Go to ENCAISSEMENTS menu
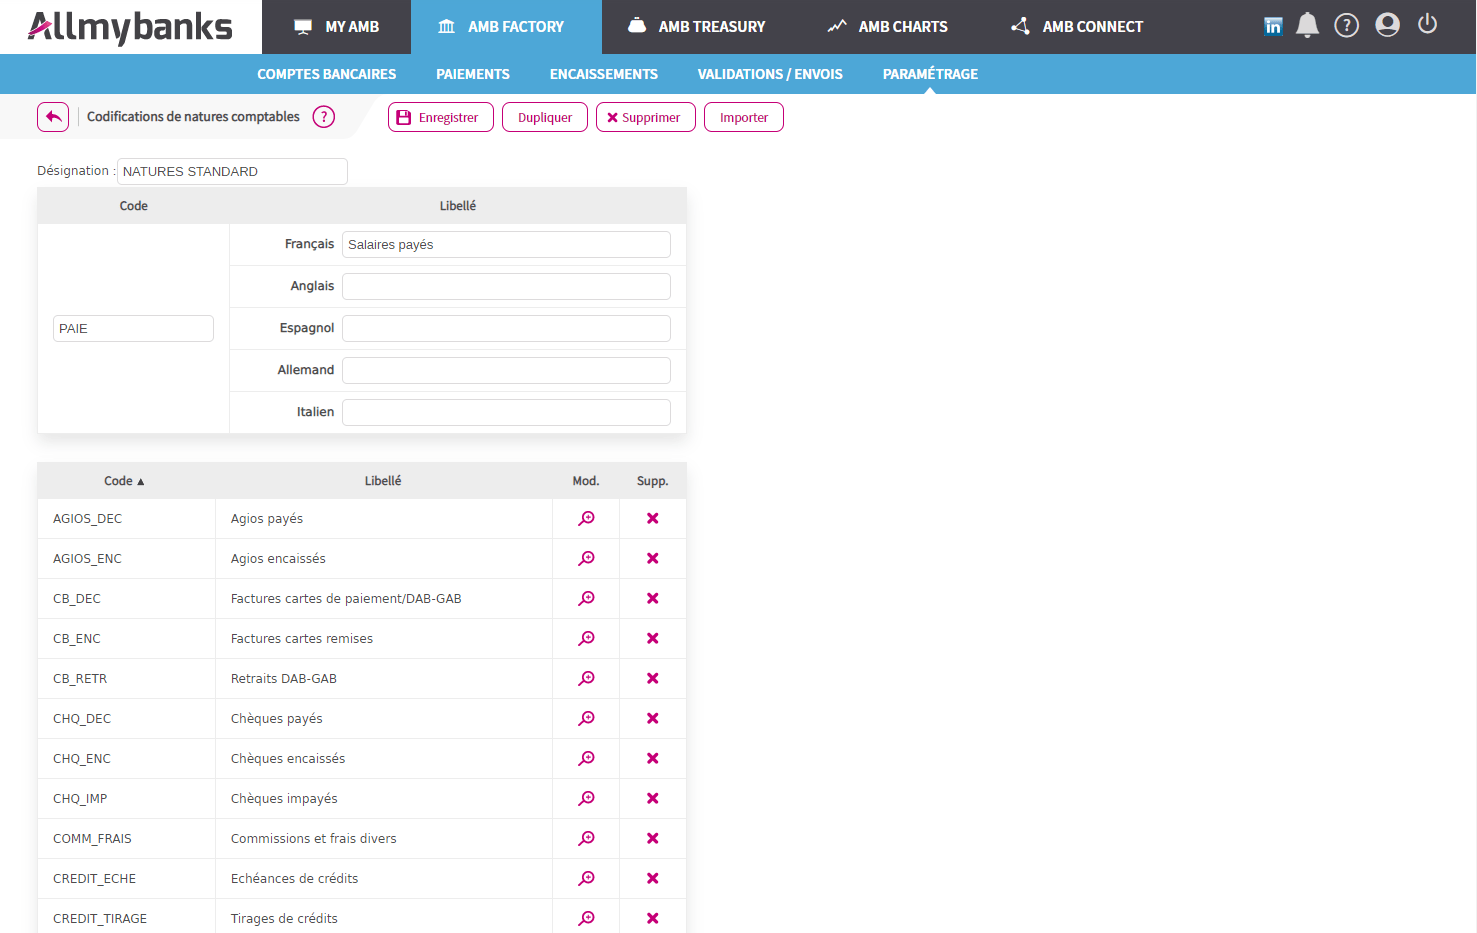The height and width of the screenshot is (933, 1477). [x=604, y=74]
